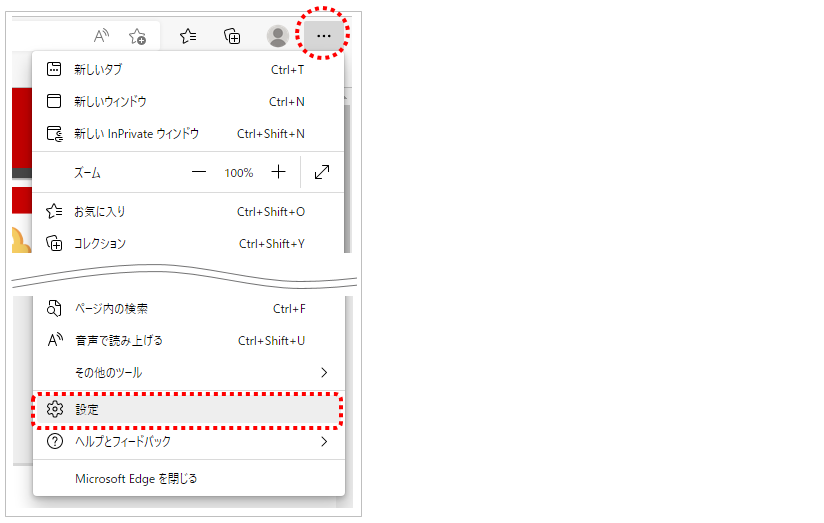824x523 pixels.
Task: Click the gear icon beside 設定
Action: tap(55, 409)
